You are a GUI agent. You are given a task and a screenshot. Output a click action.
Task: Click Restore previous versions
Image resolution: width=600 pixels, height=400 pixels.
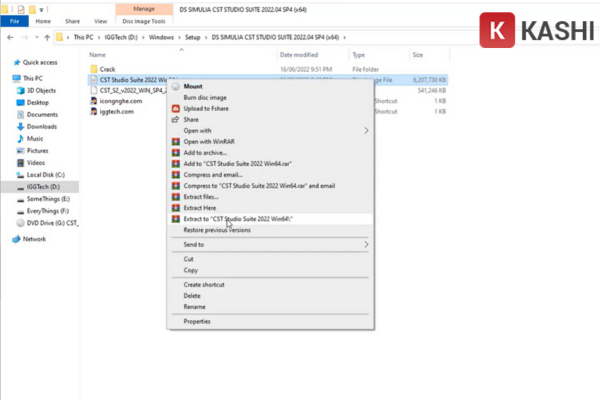tap(217, 230)
